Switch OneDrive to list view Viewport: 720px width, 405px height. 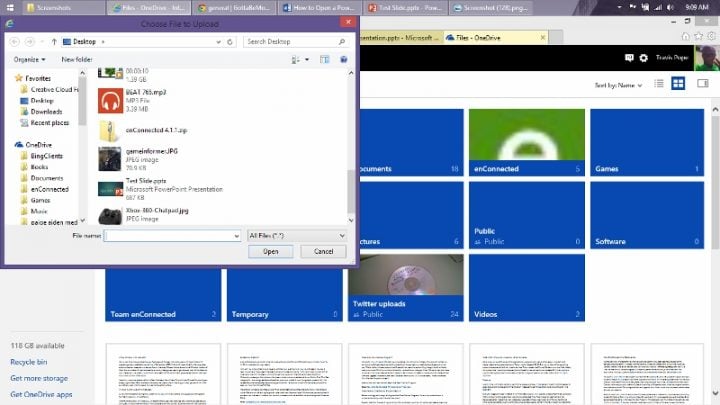[659, 84]
